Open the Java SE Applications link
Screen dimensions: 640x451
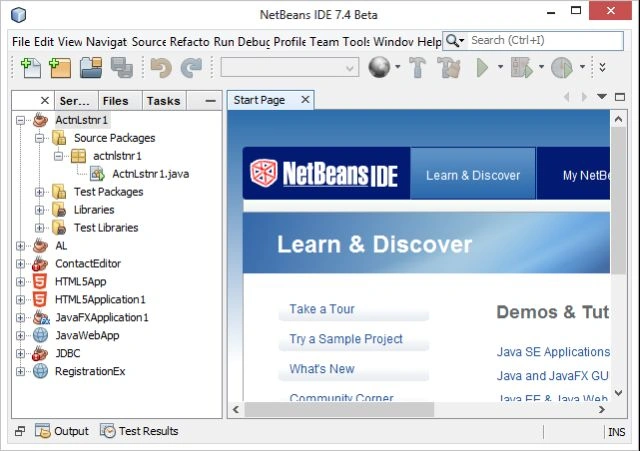pyautogui.click(x=553, y=352)
